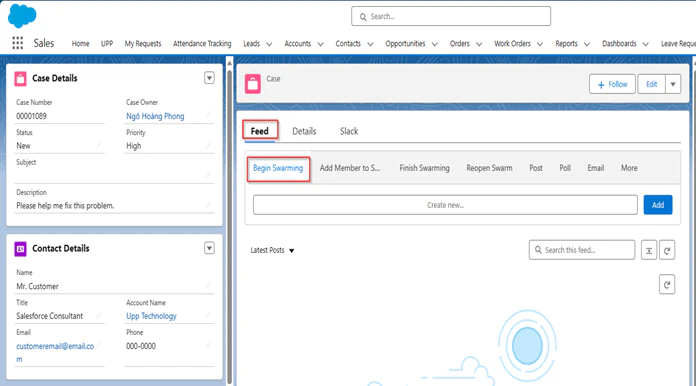Select the Begin Swarming action

(x=278, y=168)
